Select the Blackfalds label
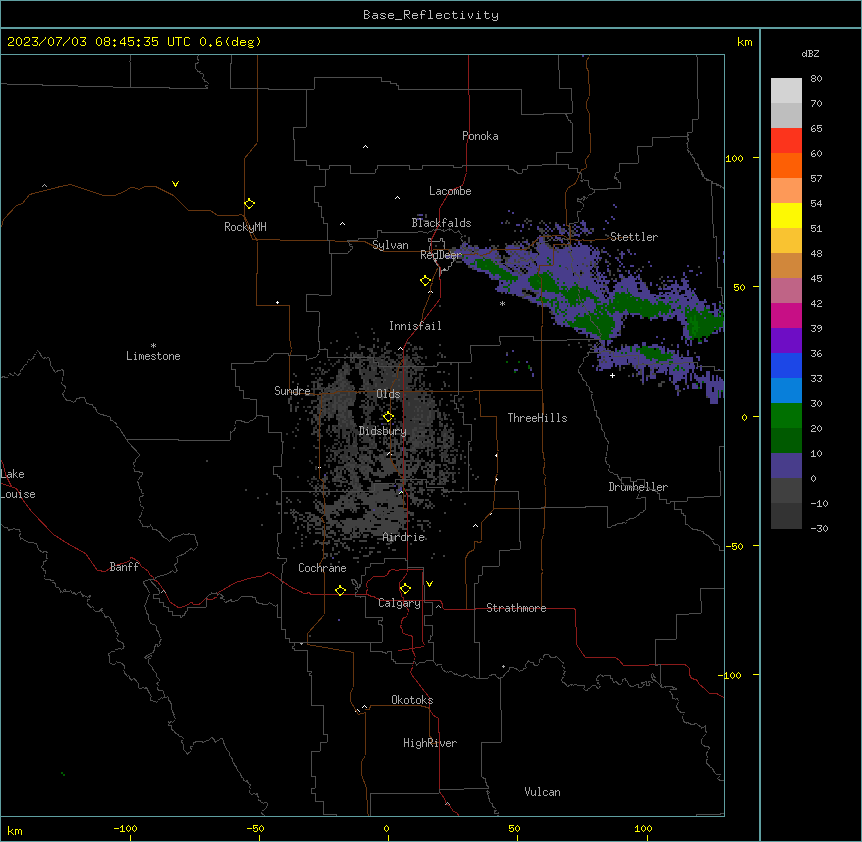 click(441, 223)
